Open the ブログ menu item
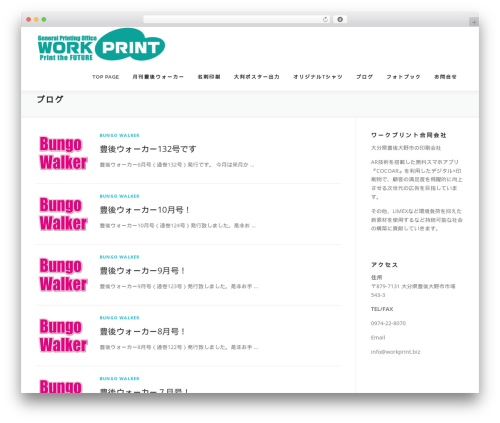The width and height of the screenshot is (500, 423). [364, 77]
